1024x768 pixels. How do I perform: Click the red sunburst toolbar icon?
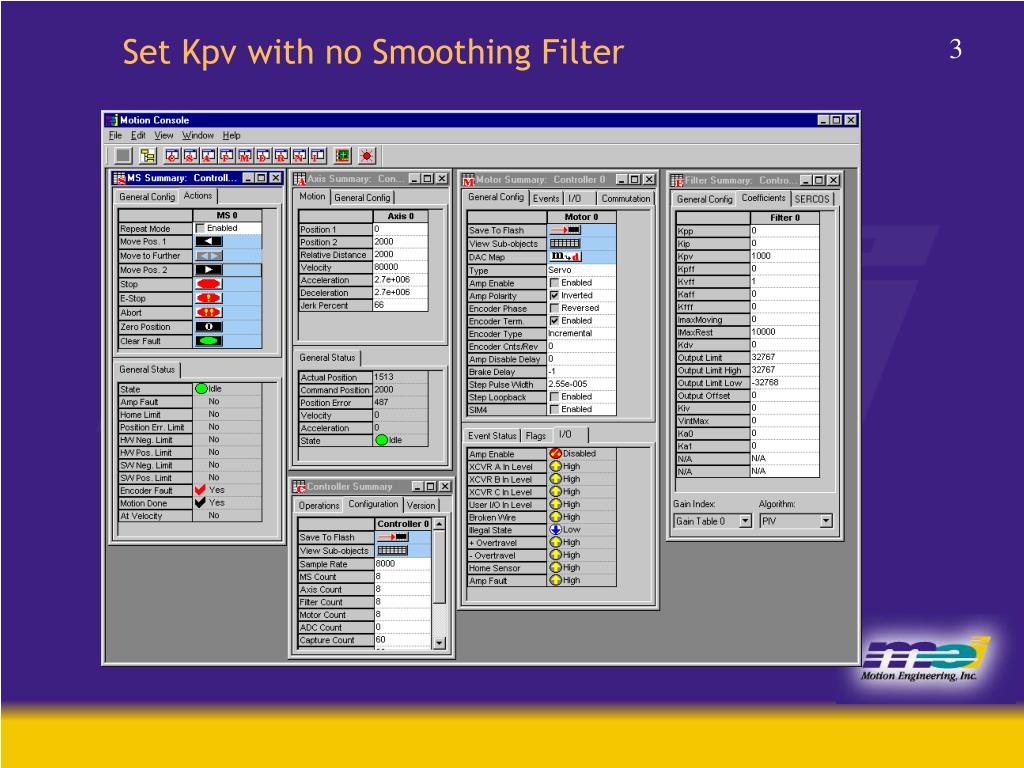click(x=367, y=155)
